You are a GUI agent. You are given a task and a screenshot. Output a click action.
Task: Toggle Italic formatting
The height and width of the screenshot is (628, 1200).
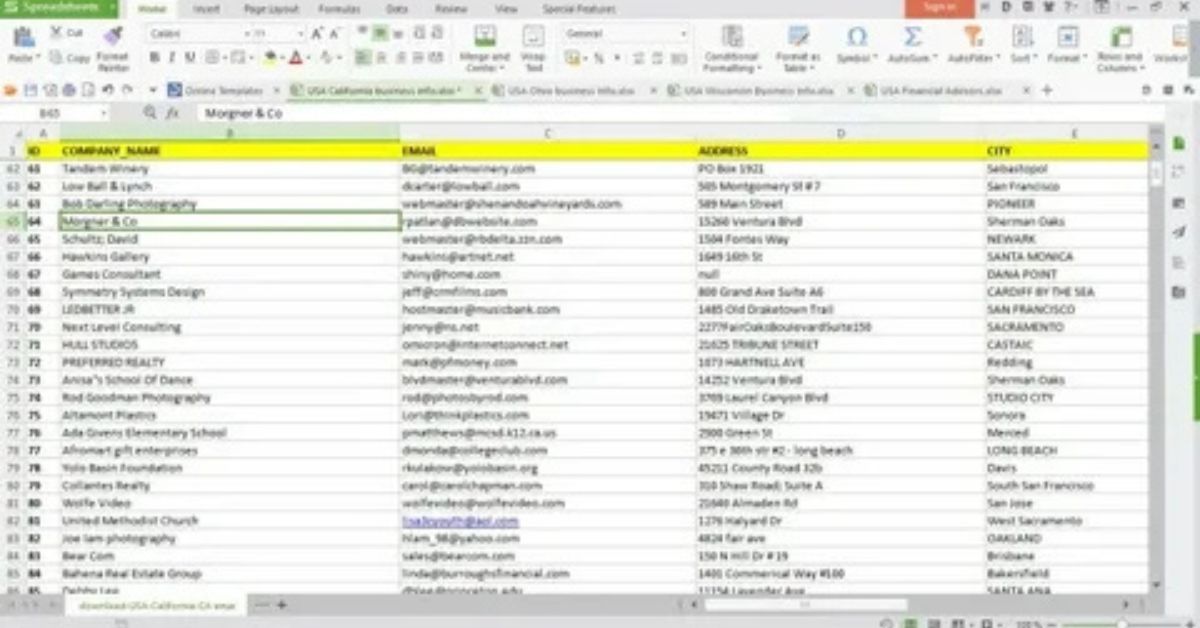pyautogui.click(x=172, y=58)
